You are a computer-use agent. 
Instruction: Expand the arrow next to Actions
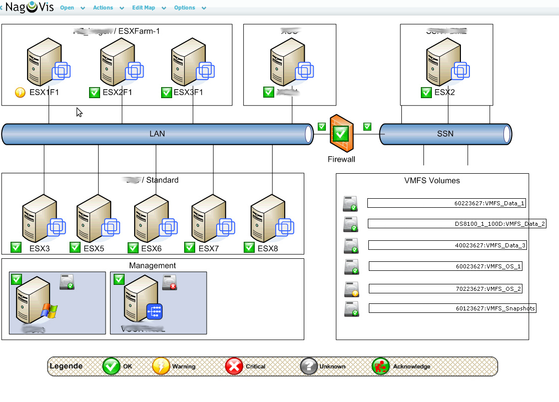[x=122, y=8]
